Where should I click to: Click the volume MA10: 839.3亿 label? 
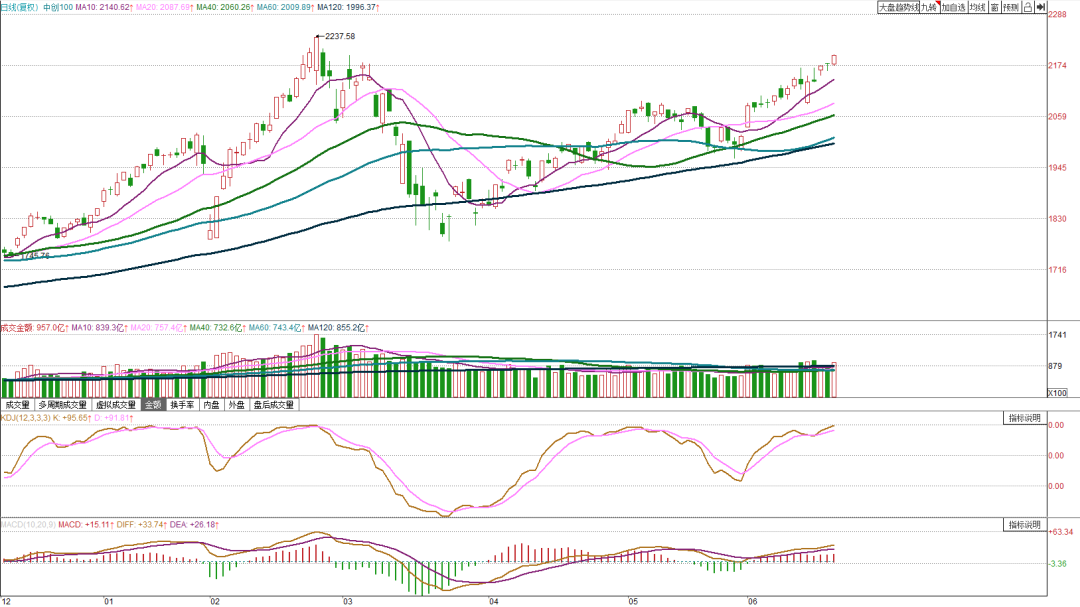click(x=99, y=328)
